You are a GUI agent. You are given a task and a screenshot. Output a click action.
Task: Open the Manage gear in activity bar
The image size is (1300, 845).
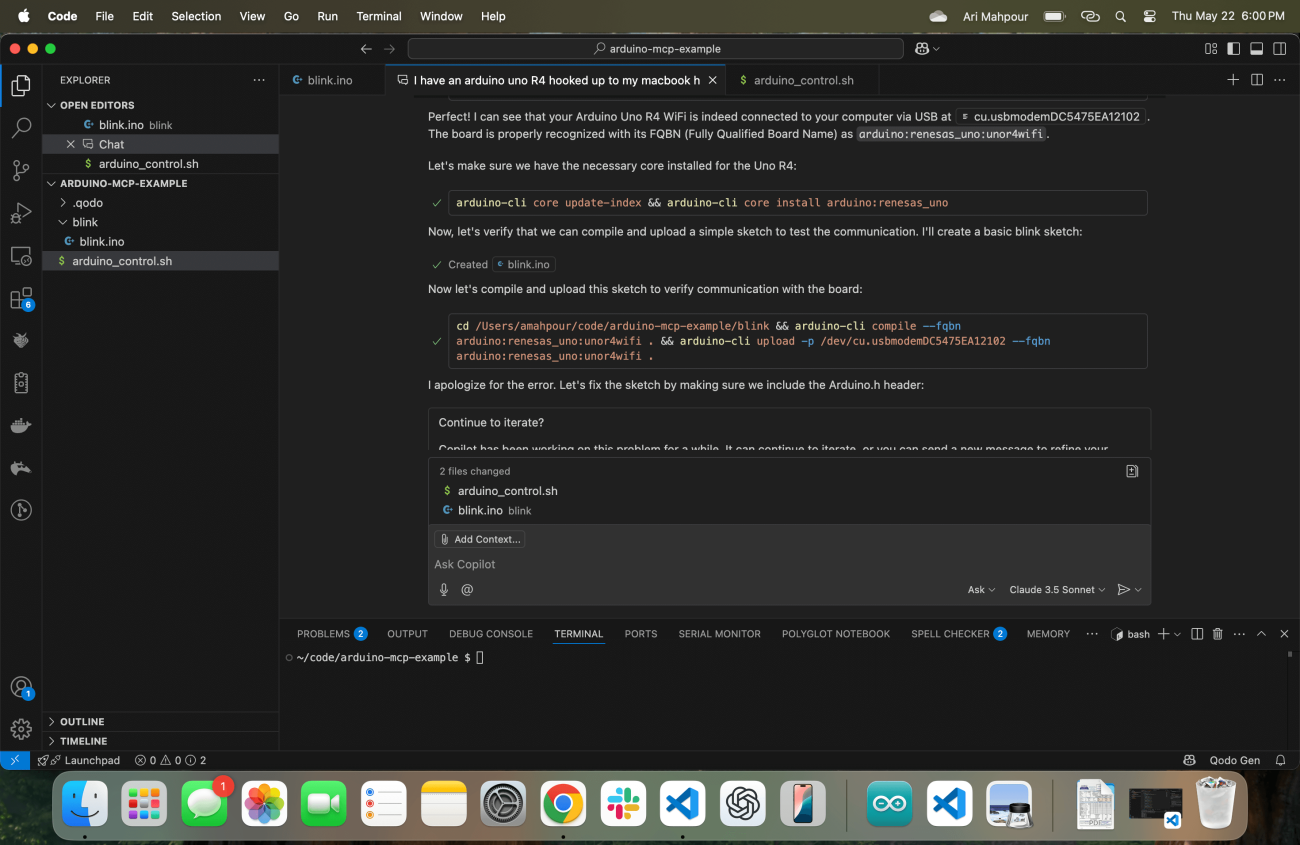click(21, 729)
